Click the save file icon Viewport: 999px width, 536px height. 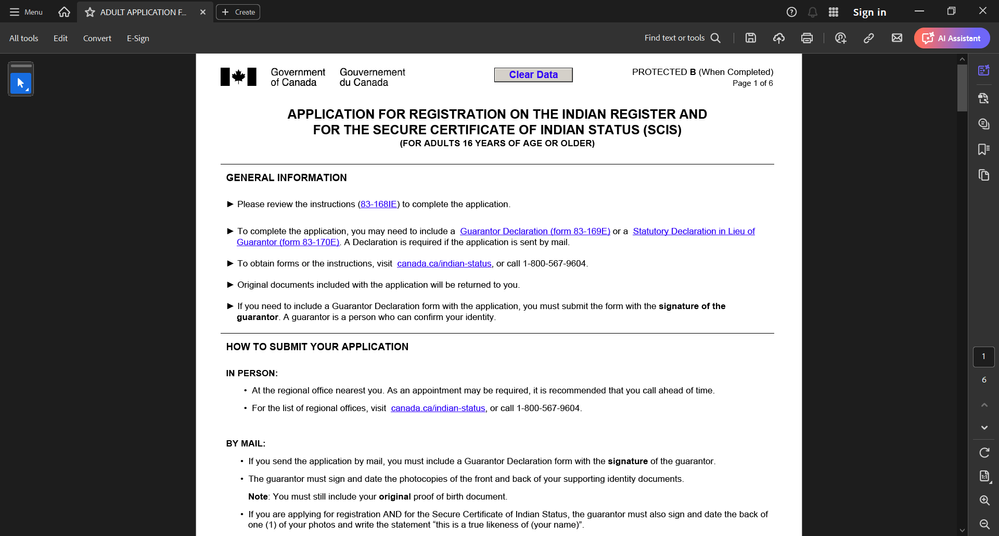751,38
